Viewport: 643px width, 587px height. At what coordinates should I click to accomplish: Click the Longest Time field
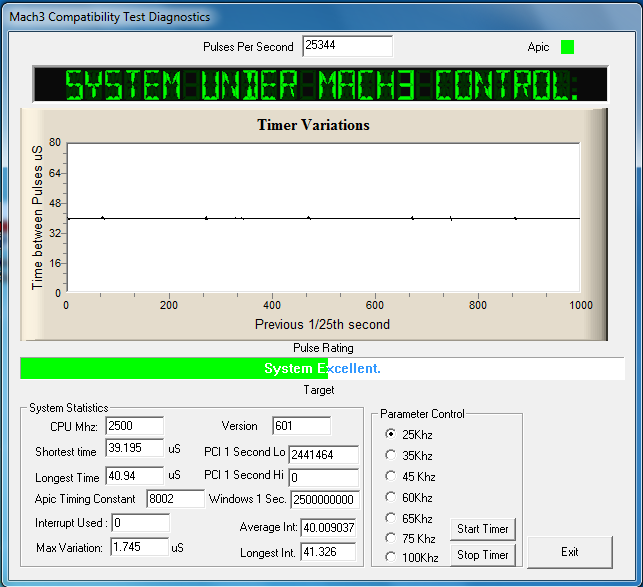[x=135, y=476]
